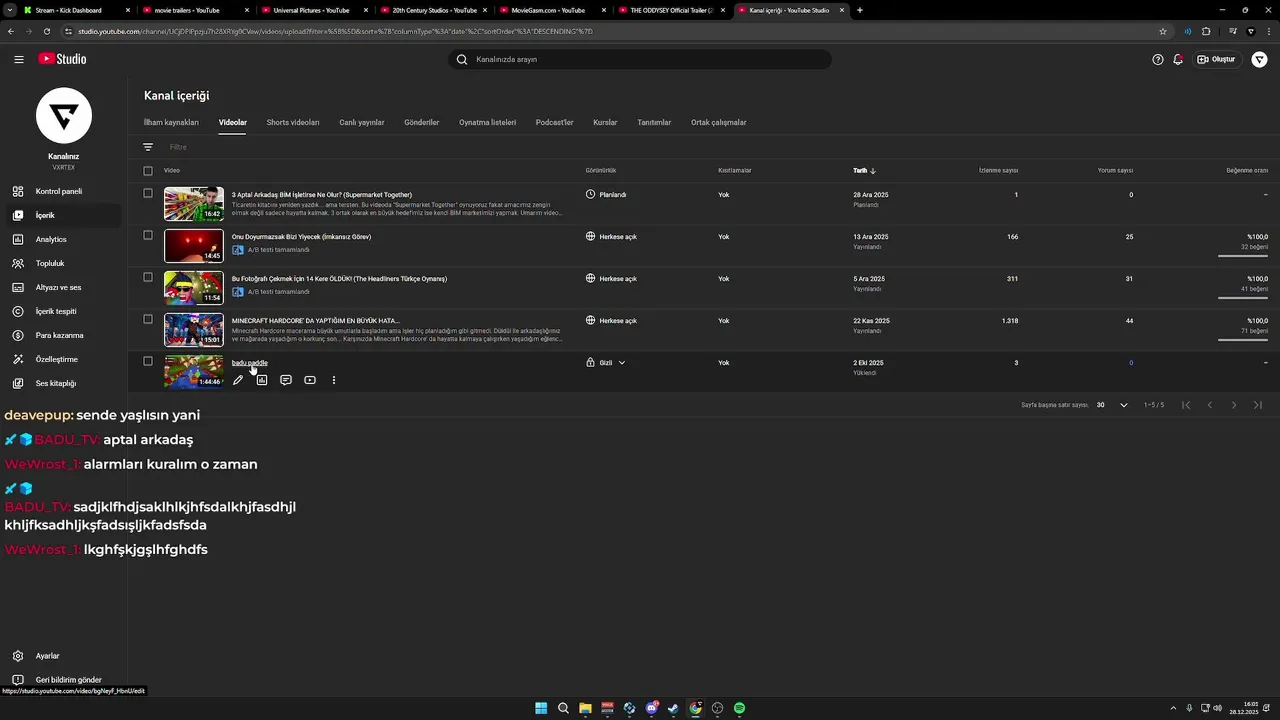The image size is (1280, 720).
Task: Click the YouTube Studio logo
Action: 62,59
